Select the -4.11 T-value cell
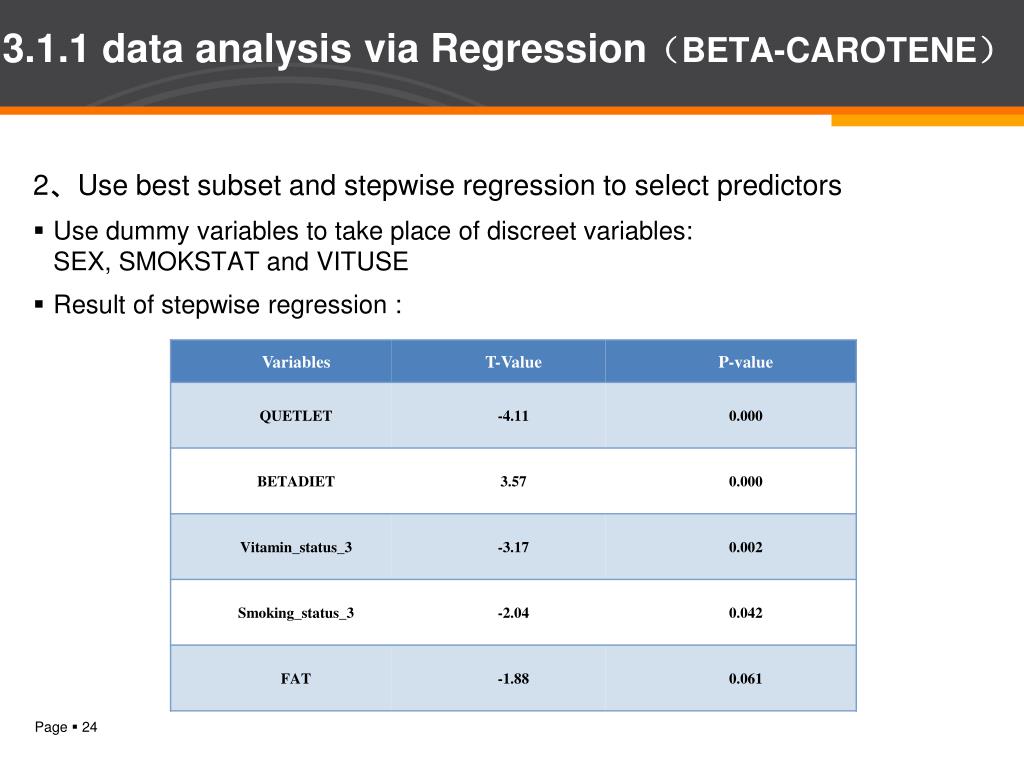1024x768 pixels. coord(513,416)
